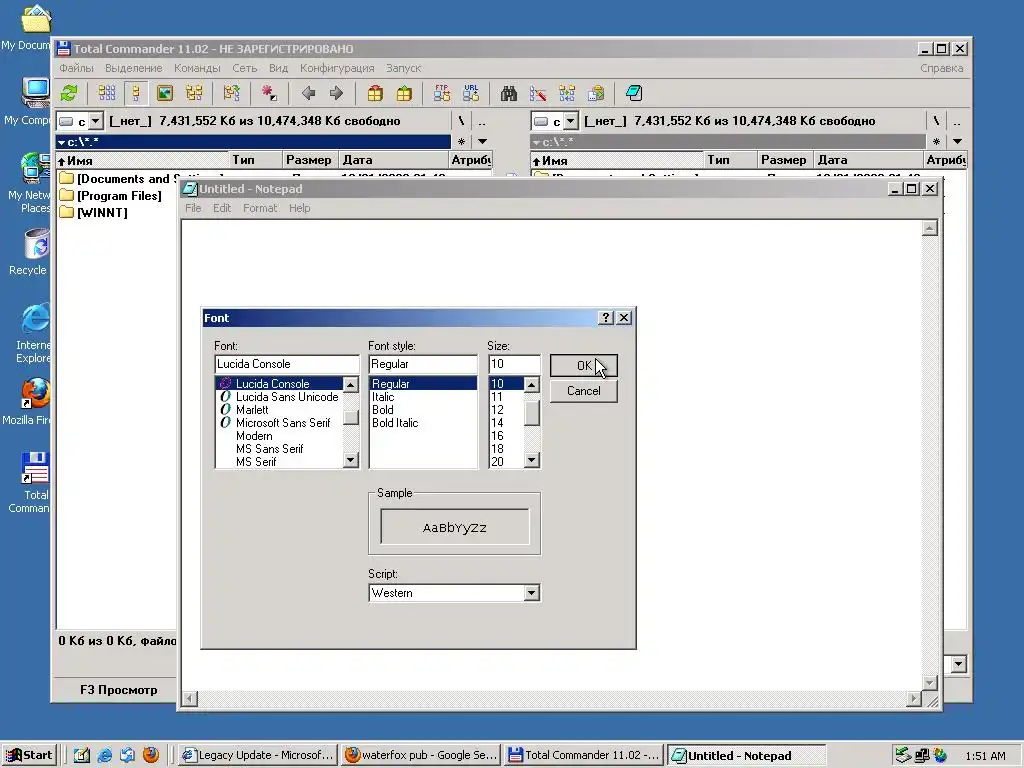
Task: Enable Thumbnail view in Total Commander toolbar
Action: click(165, 93)
